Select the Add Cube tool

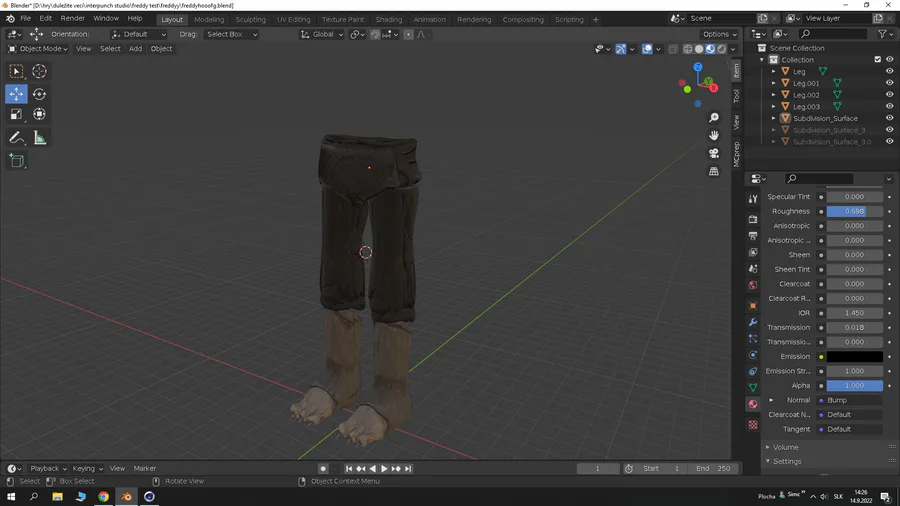pos(16,161)
